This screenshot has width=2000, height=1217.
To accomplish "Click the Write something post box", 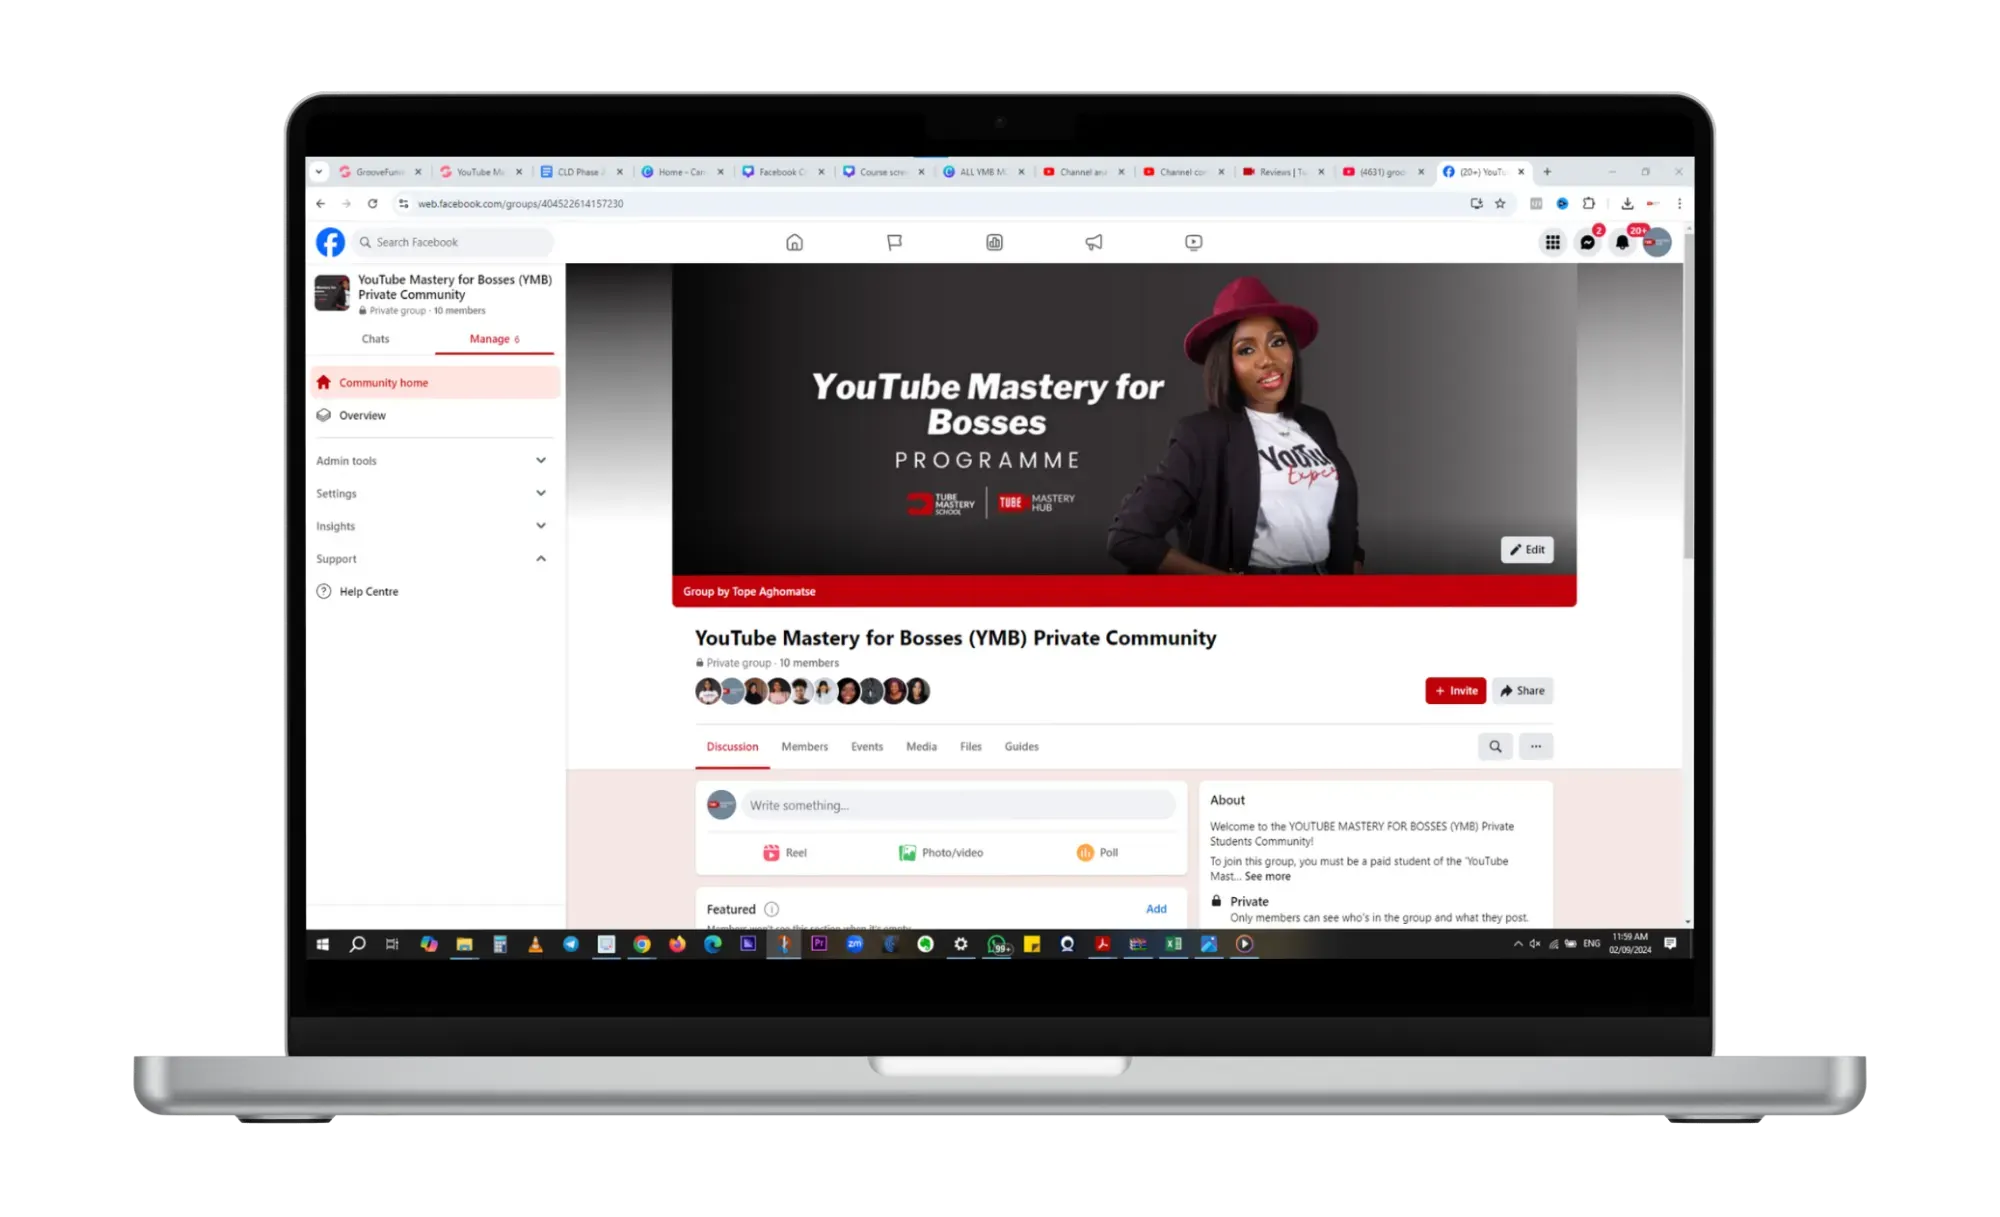I will 958,805.
